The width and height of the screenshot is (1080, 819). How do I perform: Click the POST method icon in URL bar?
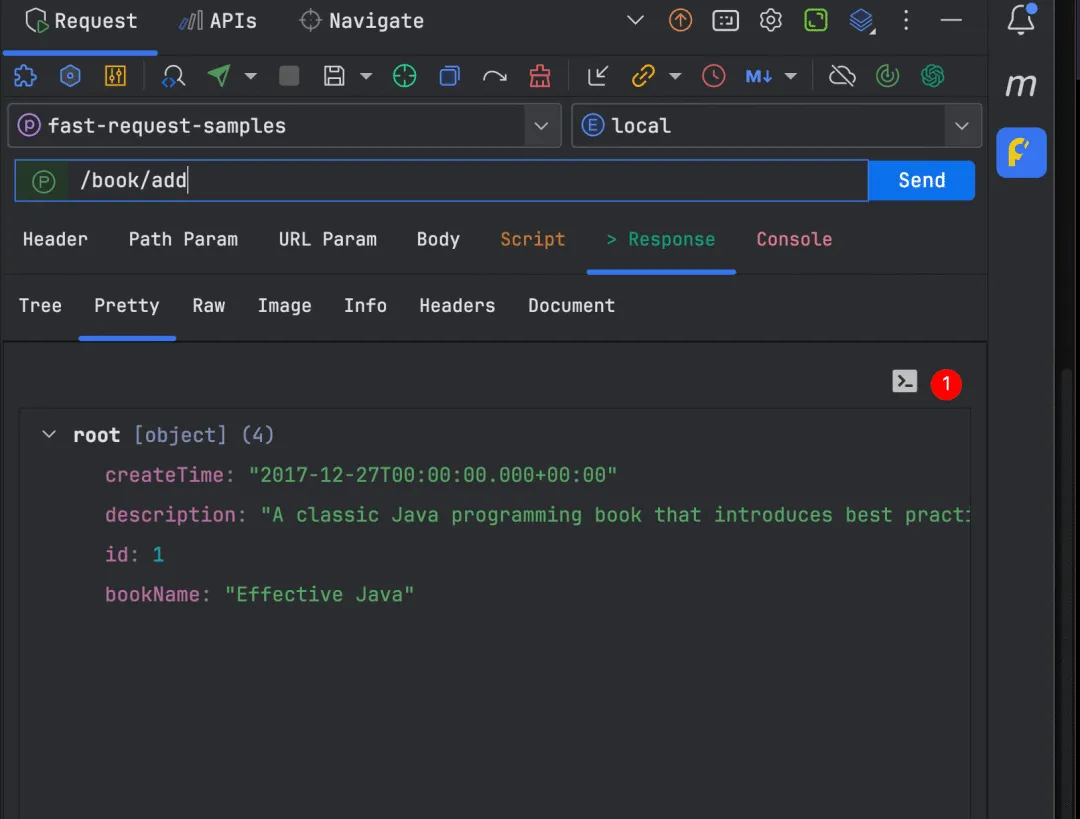click(x=43, y=181)
